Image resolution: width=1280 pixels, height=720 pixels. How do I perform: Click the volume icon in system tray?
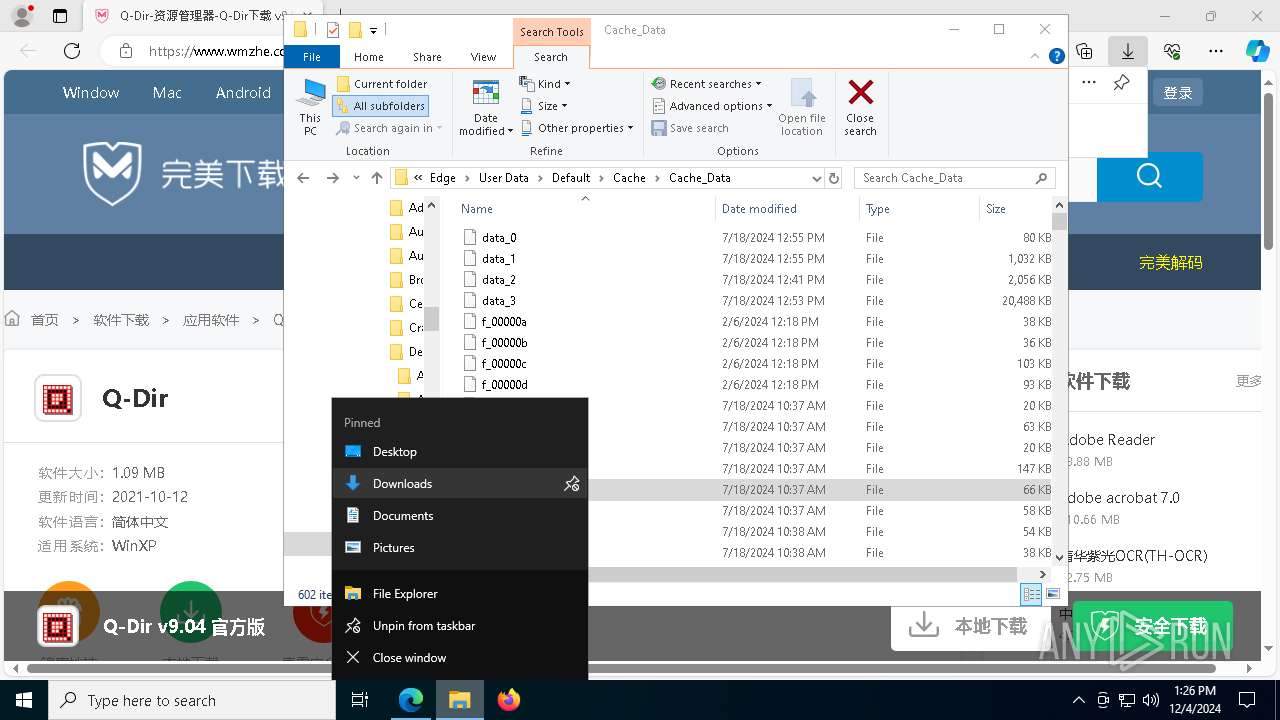(1151, 700)
